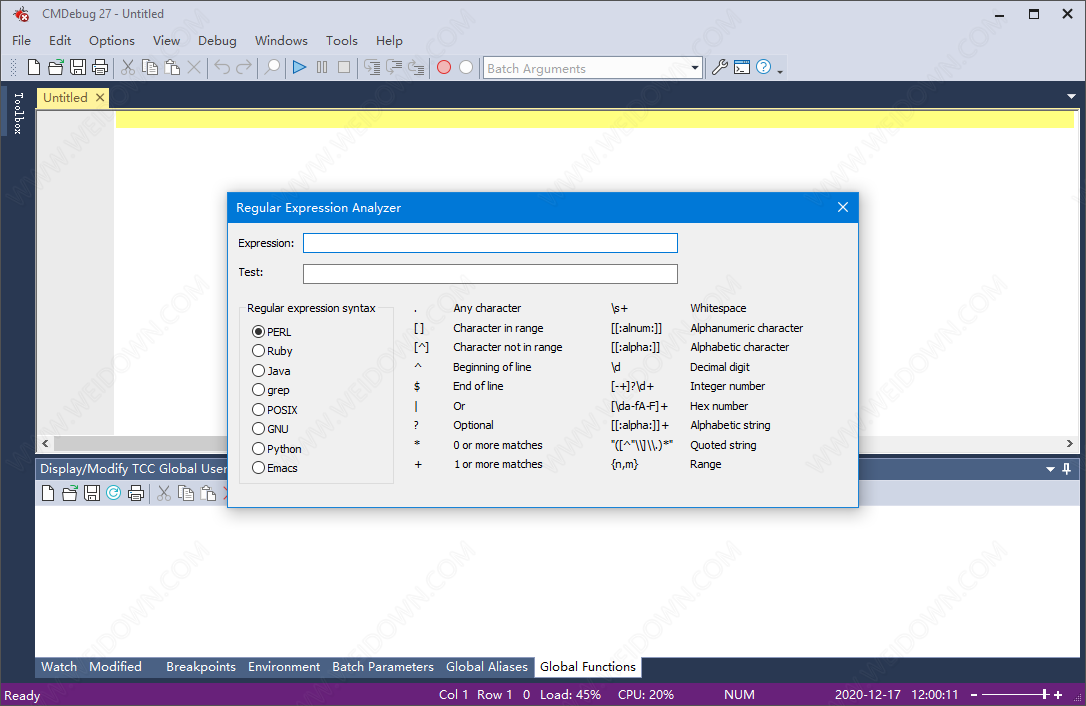Switch syntax to GNU

point(270,429)
